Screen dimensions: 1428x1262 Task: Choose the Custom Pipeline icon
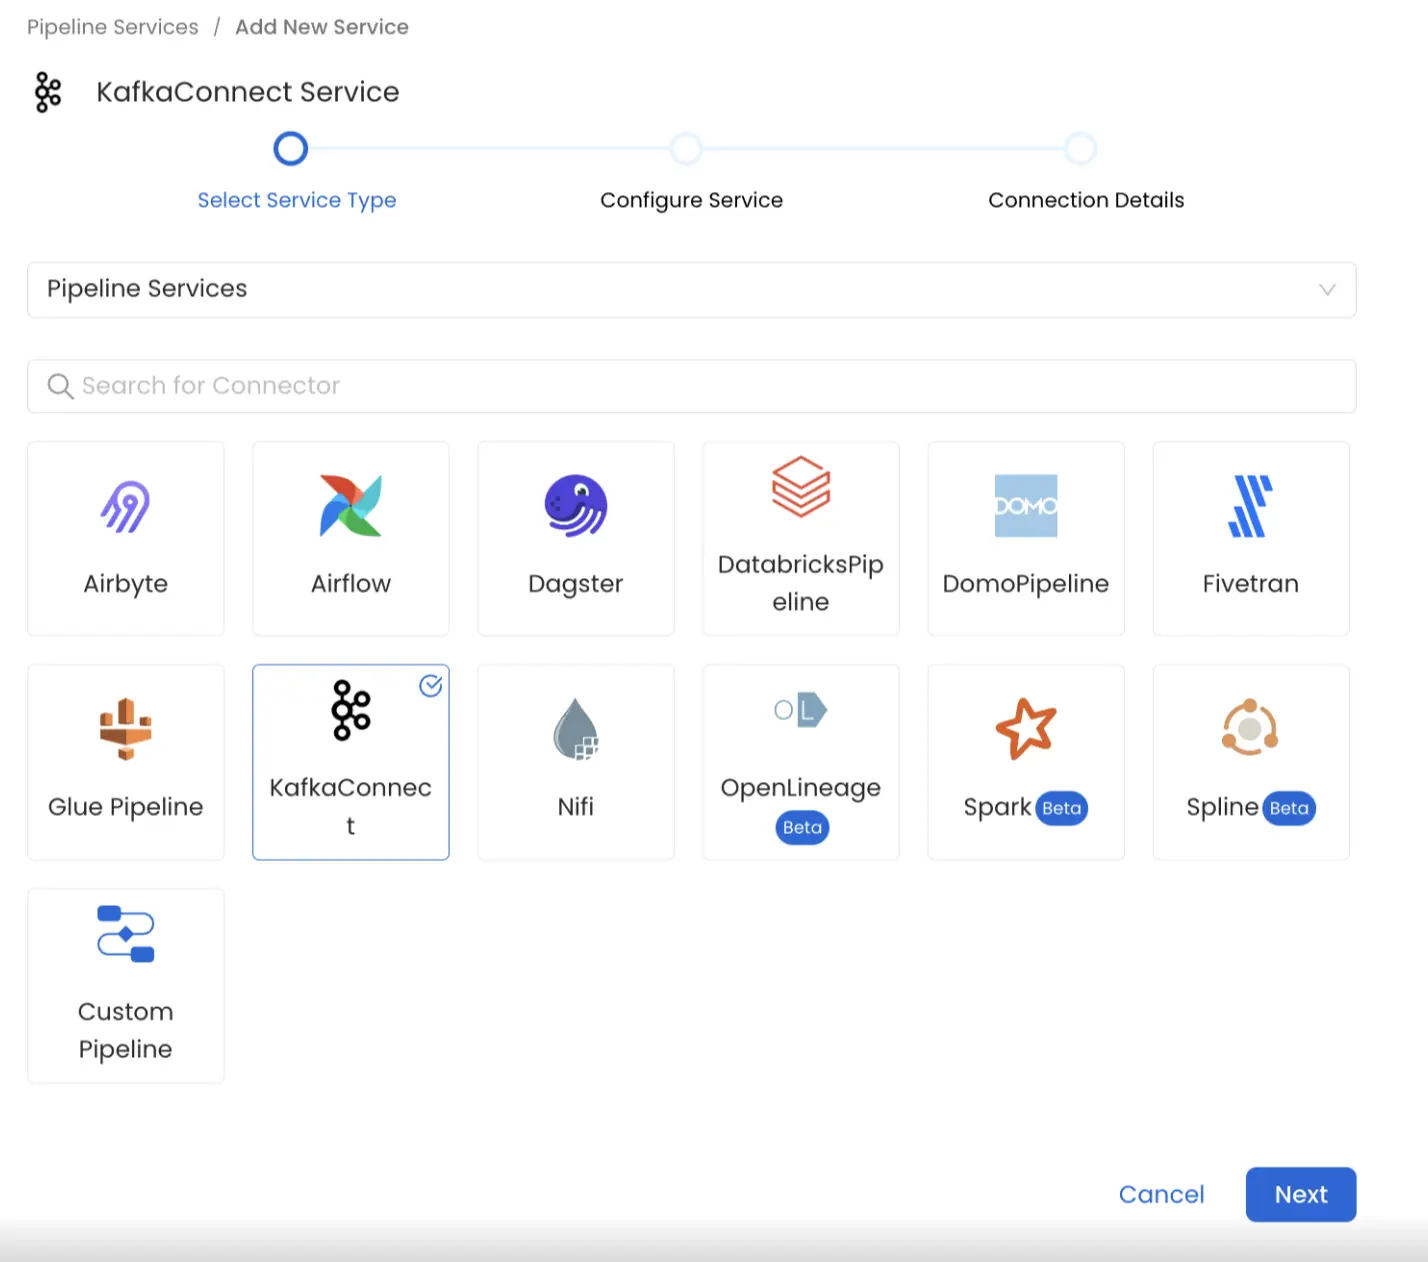point(125,933)
